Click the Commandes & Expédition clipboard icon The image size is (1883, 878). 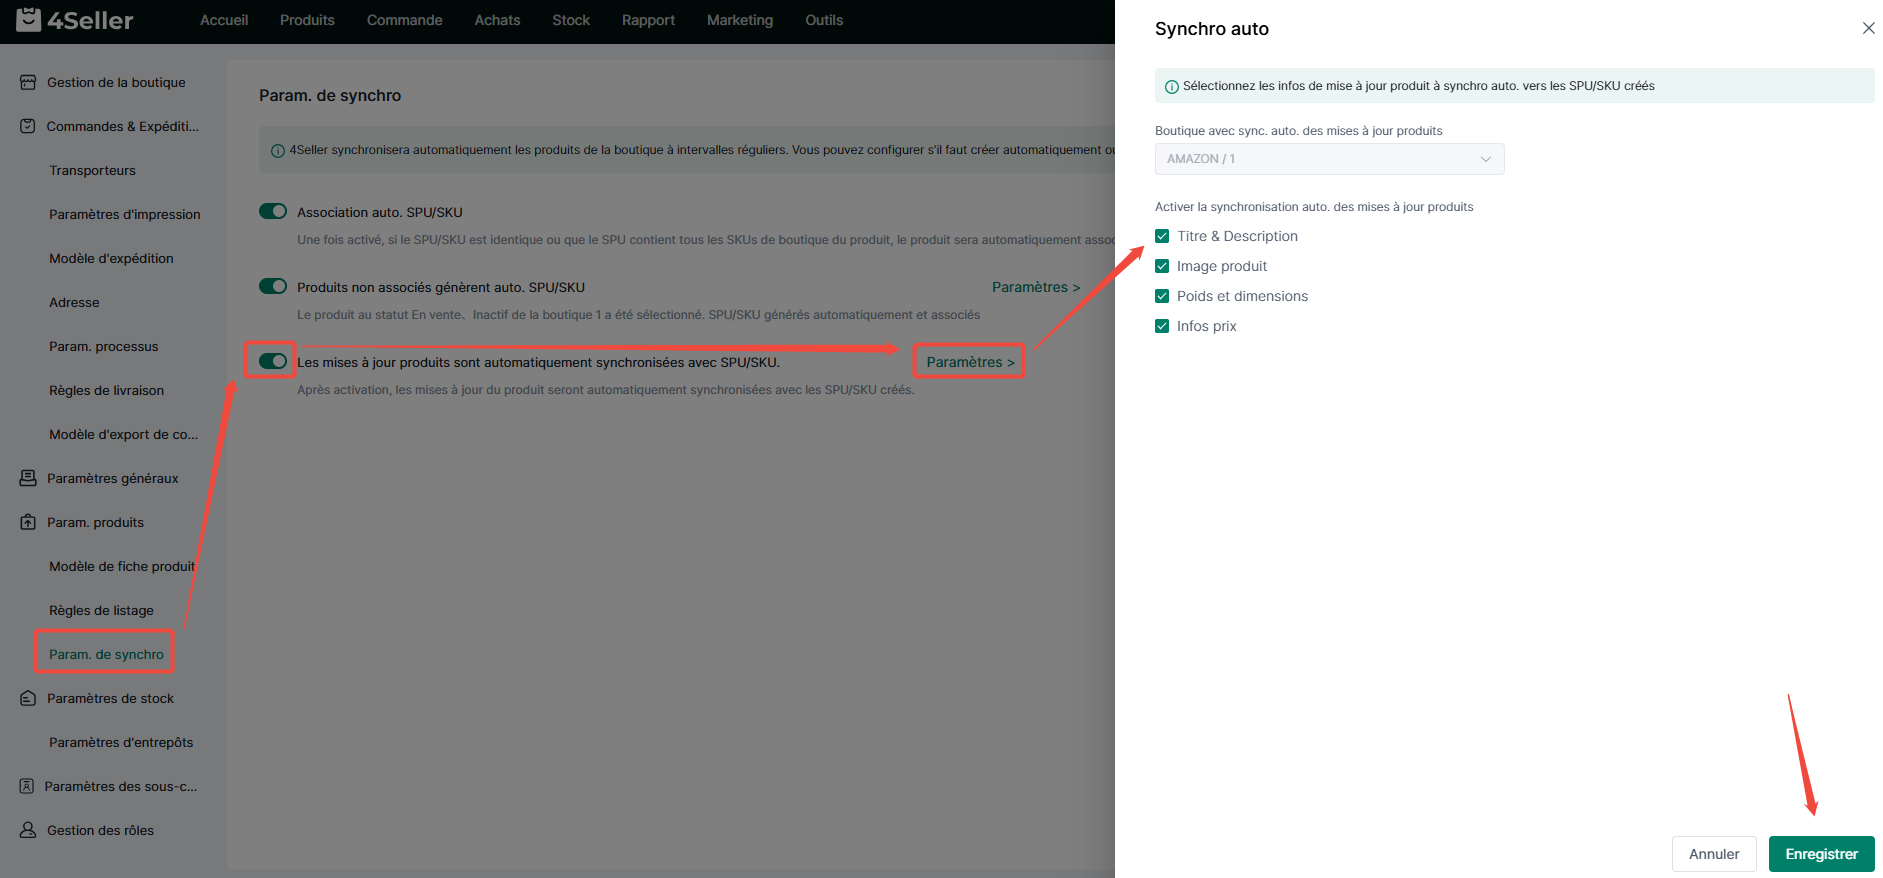point(28,126)
